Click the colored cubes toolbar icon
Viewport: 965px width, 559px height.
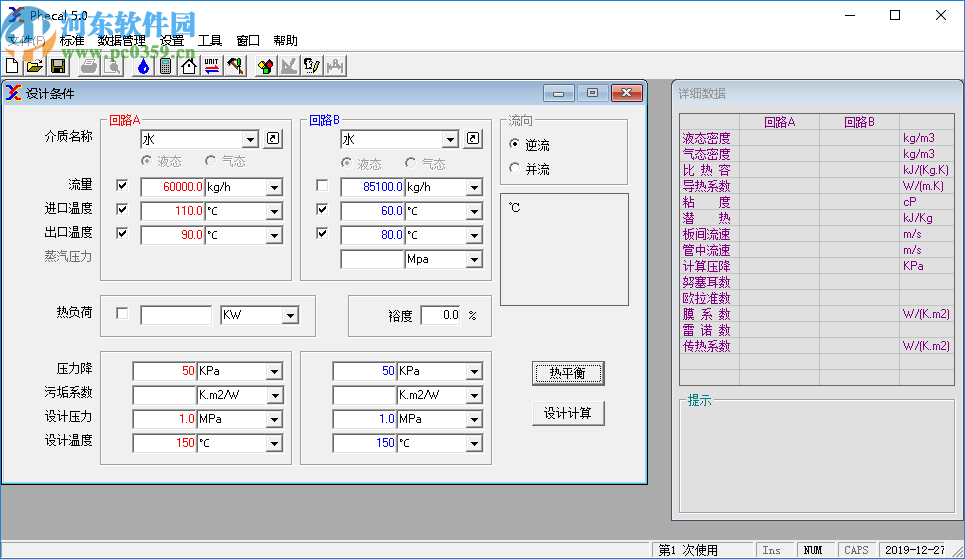265,66
